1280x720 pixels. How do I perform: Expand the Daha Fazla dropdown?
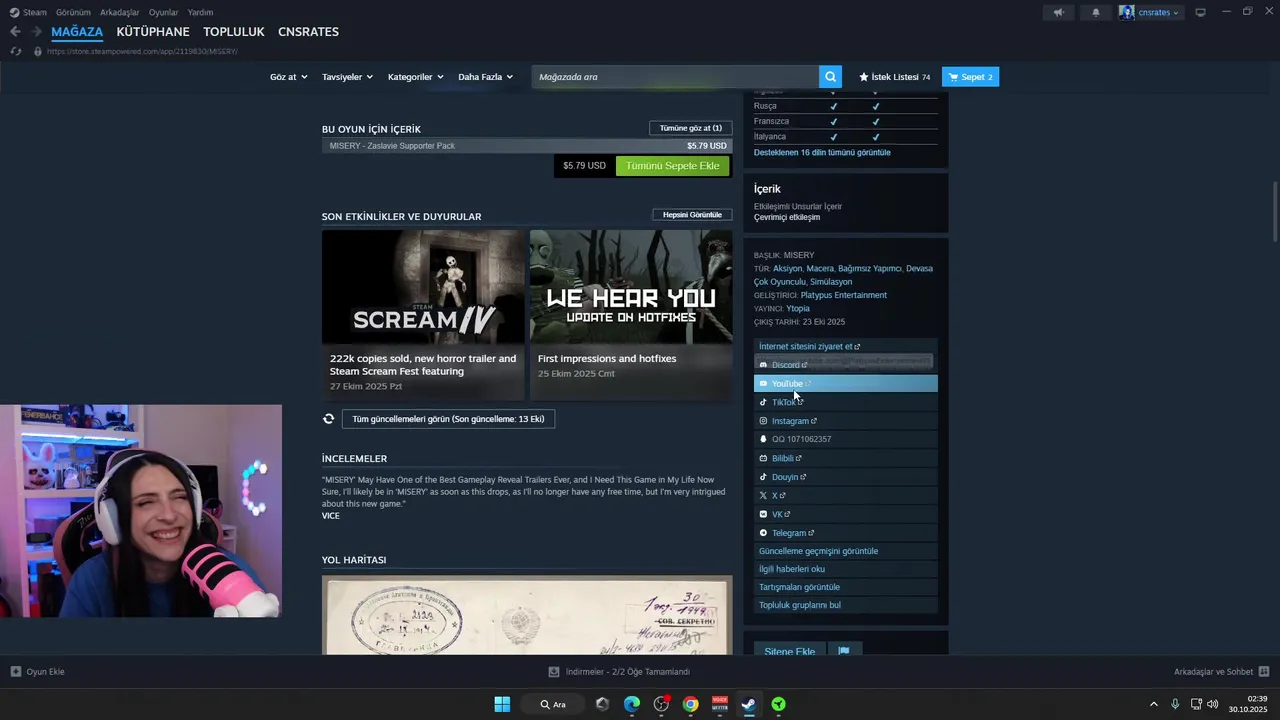tap(485, 77)
